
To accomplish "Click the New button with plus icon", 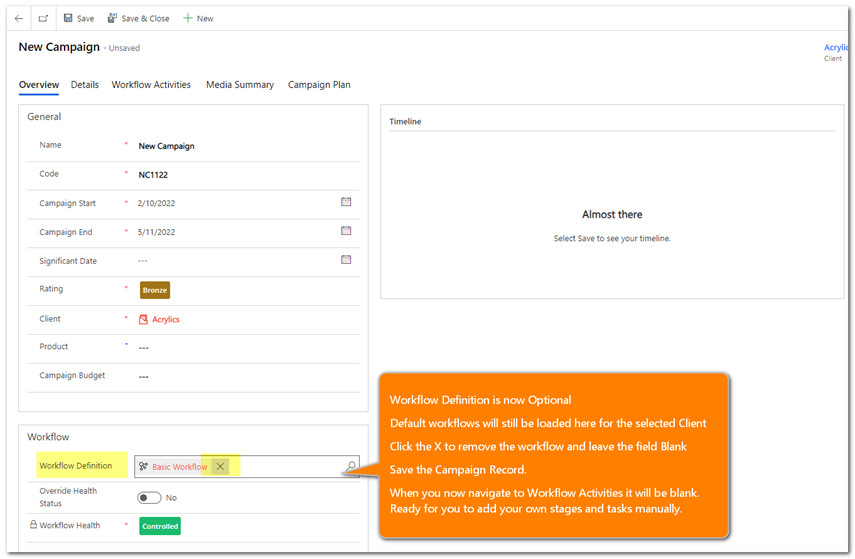I will [198, 18].
